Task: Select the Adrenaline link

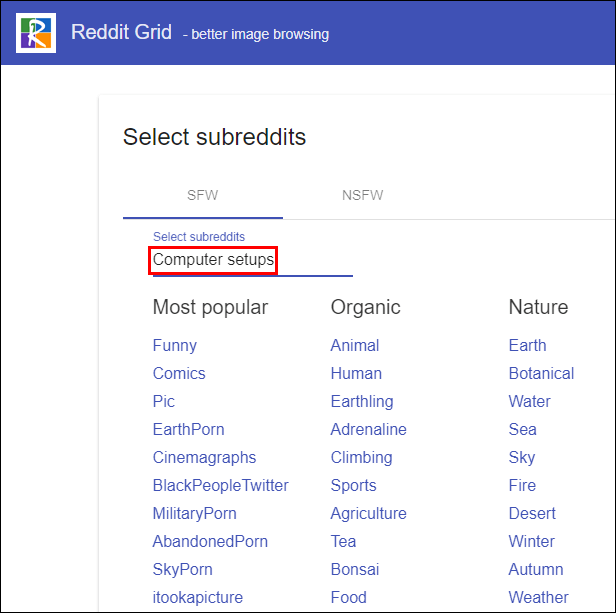Action: 368,429
